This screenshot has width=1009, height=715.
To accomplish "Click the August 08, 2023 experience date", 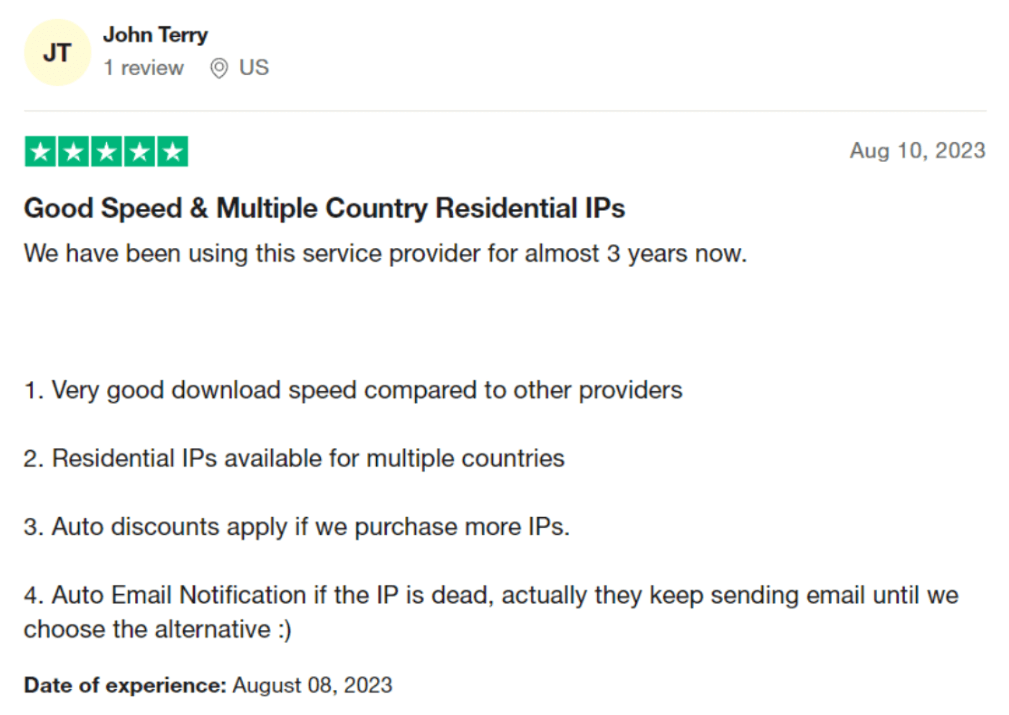I will pyautogui.click(x=312, y=685).
